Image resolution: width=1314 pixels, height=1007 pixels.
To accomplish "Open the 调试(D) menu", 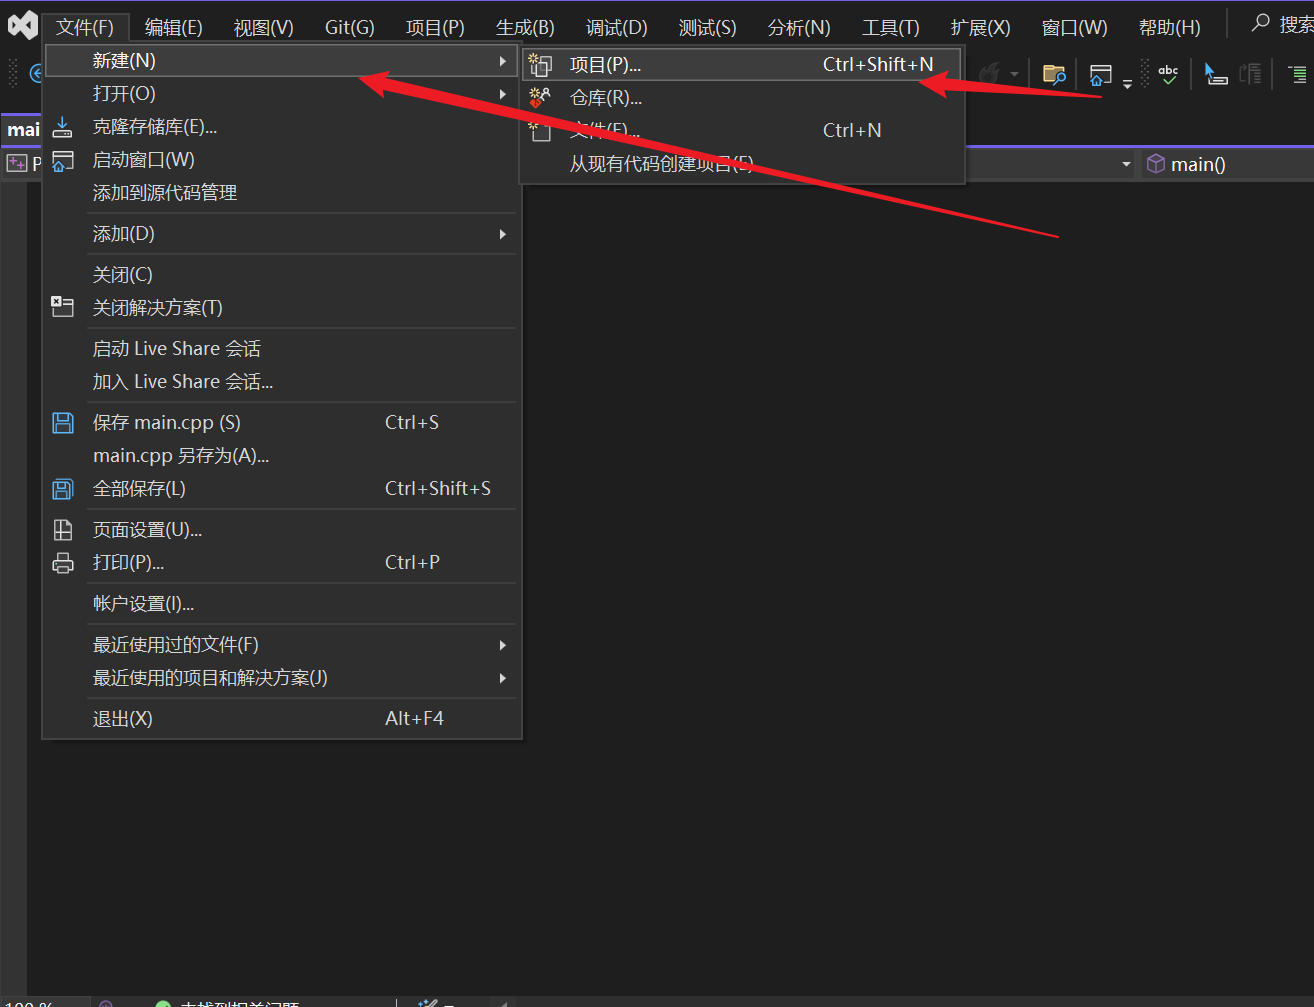I will click(x=616, y=27).
